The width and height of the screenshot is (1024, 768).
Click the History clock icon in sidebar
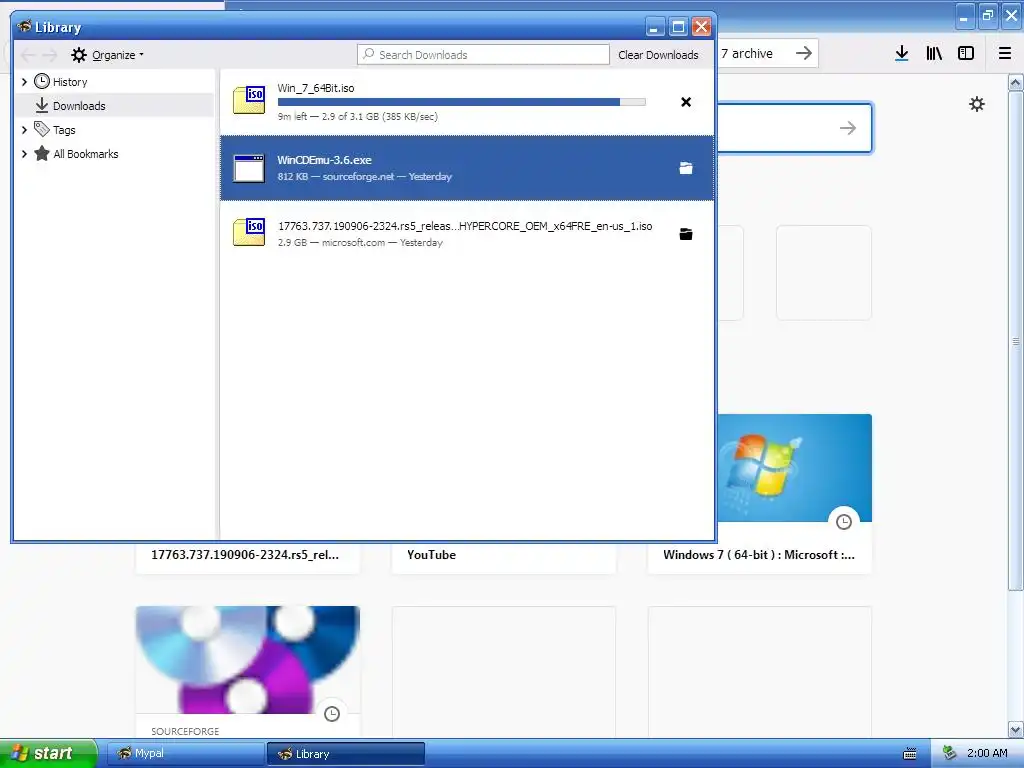click(42, 81)
